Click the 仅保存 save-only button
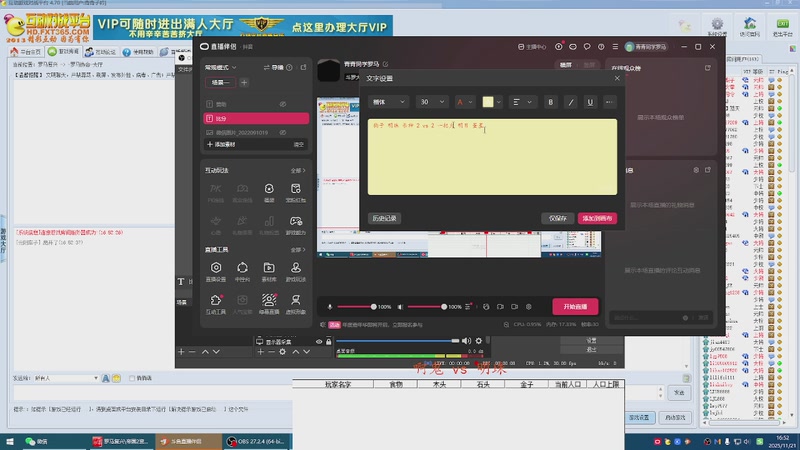Screen dimensions: 800x450 [557, 218]
